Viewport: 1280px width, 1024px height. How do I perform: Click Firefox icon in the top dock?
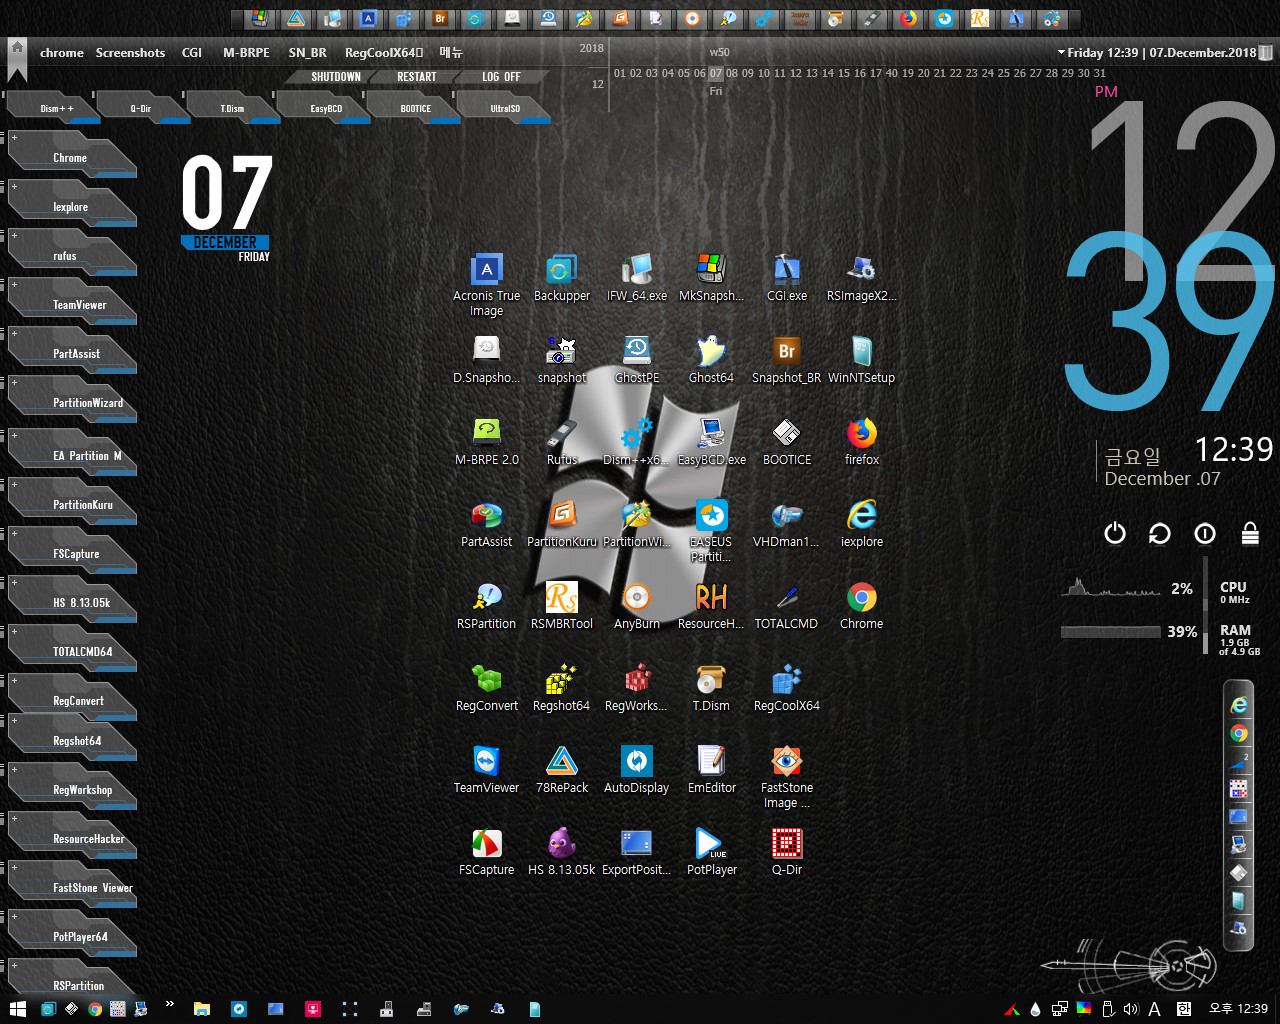pos(908,18)
